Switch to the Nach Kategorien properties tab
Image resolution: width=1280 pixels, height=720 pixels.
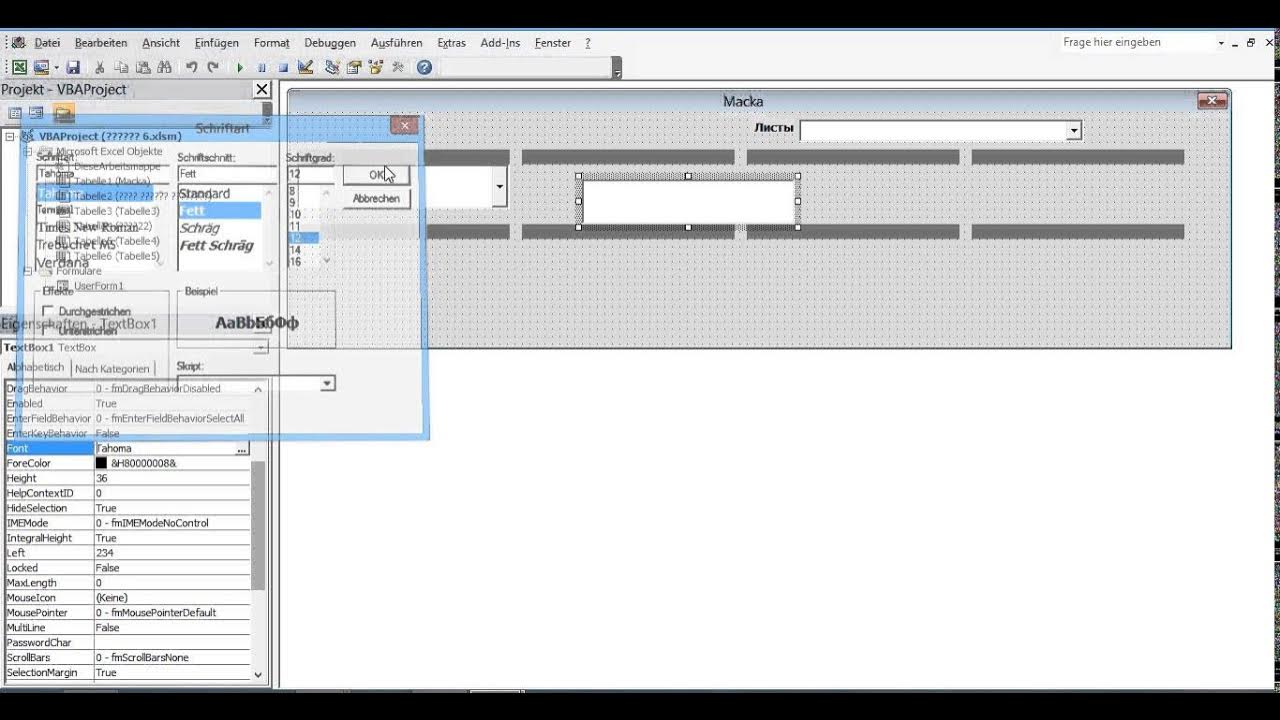tap(112, 368)
